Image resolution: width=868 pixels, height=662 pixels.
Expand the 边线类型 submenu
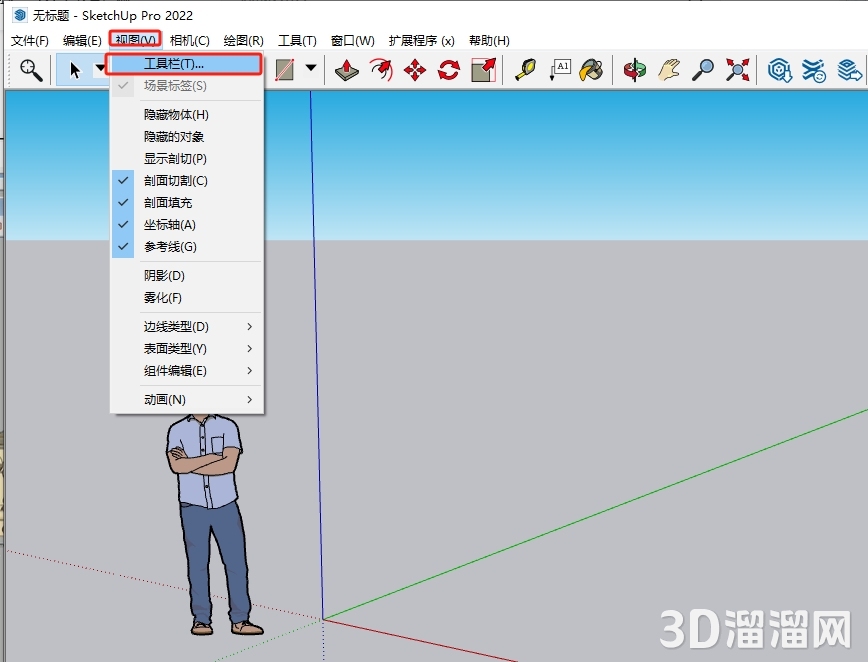pyautogui.click(x=173, y=326)
